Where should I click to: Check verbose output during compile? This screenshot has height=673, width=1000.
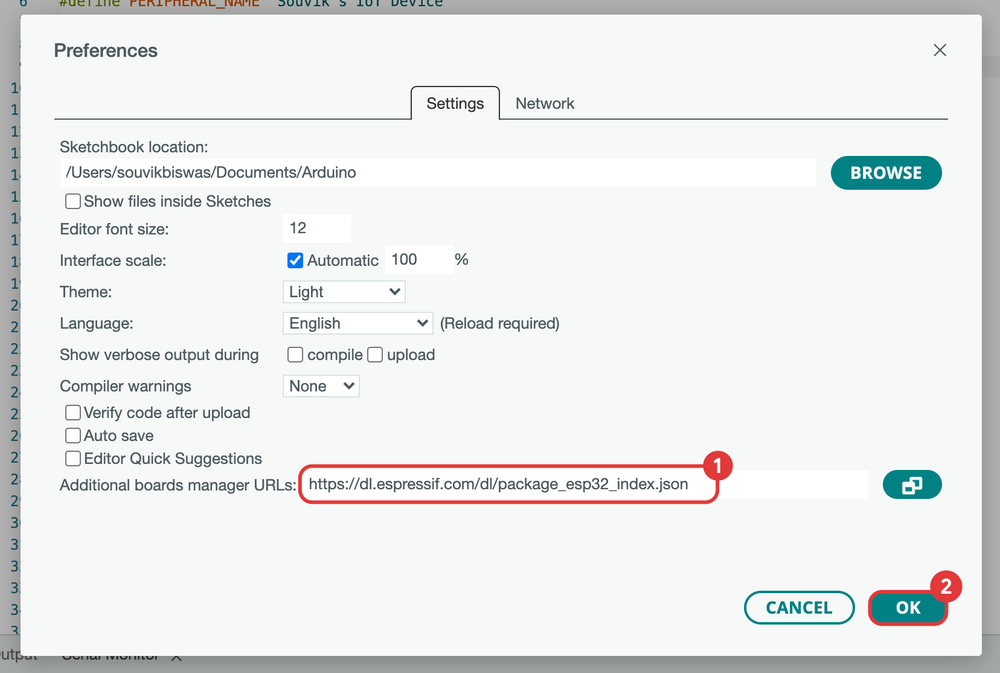tap(295, 354)
